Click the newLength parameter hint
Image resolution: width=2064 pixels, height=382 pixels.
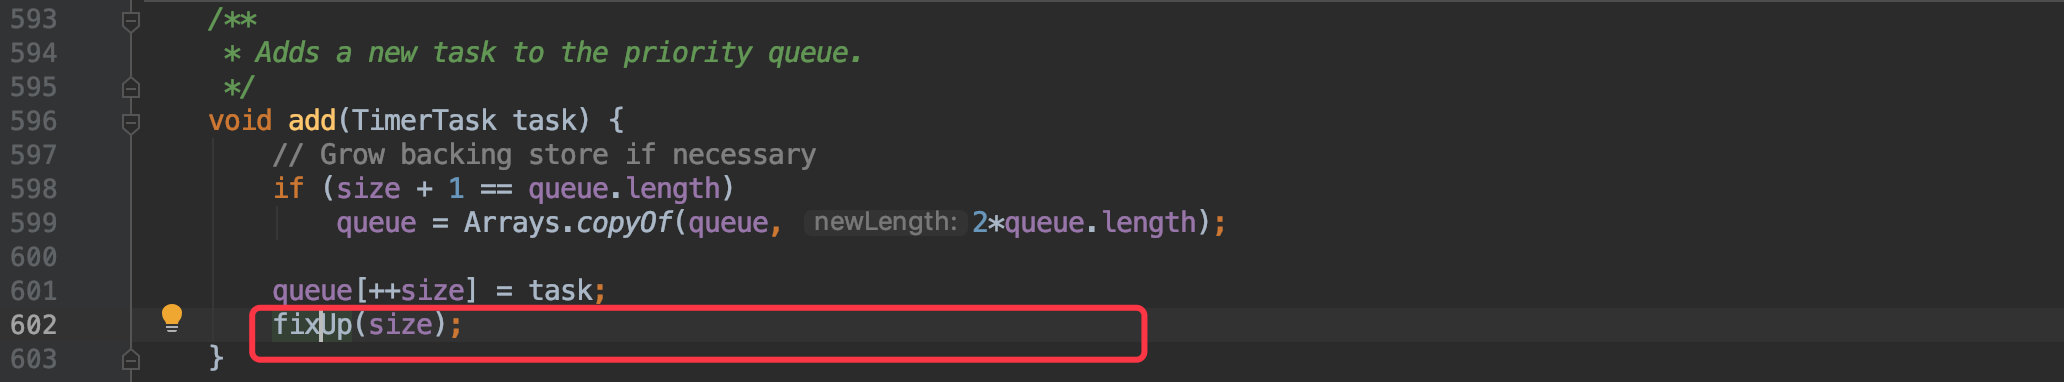pos(886,222)
